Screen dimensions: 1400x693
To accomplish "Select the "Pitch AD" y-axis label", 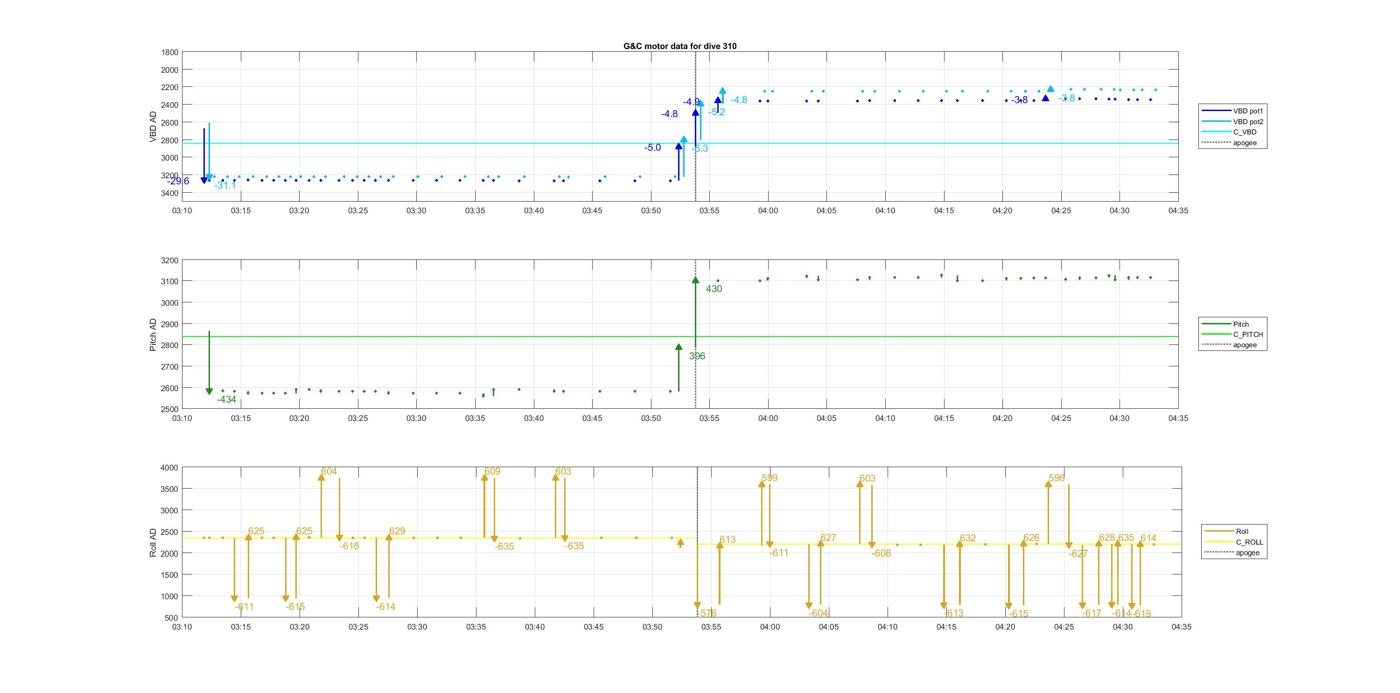I will click(154, 334).
